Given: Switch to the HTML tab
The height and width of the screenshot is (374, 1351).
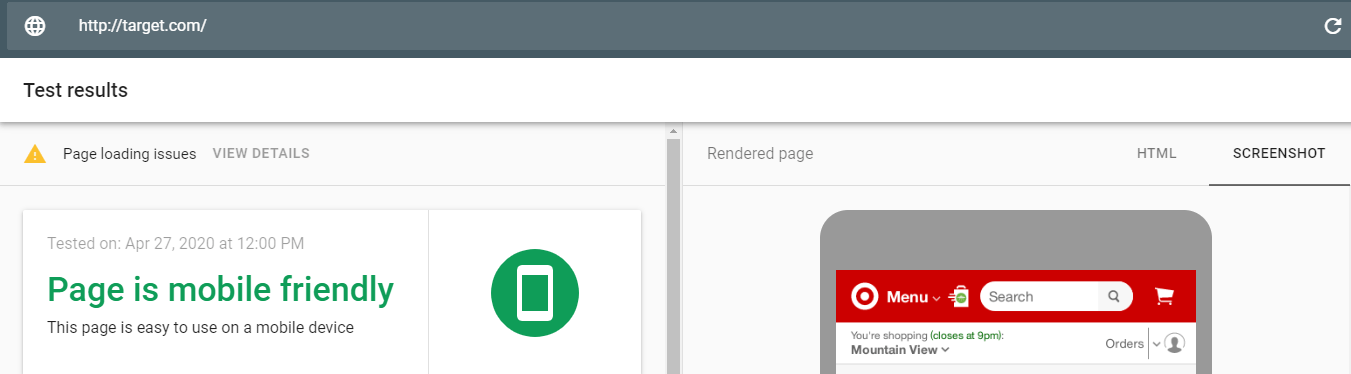Looking at the screenshot, I should [x=1157, y=154].
